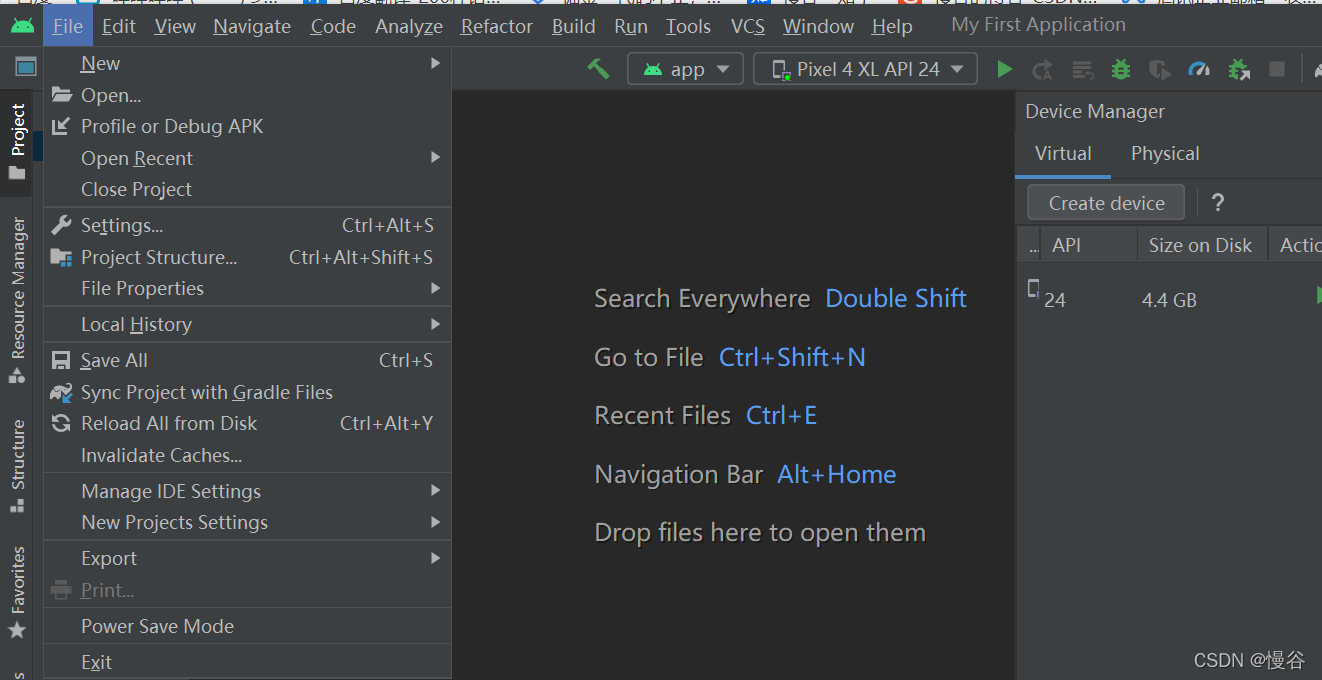Attach debugger to Android process

pos(1239,69)
